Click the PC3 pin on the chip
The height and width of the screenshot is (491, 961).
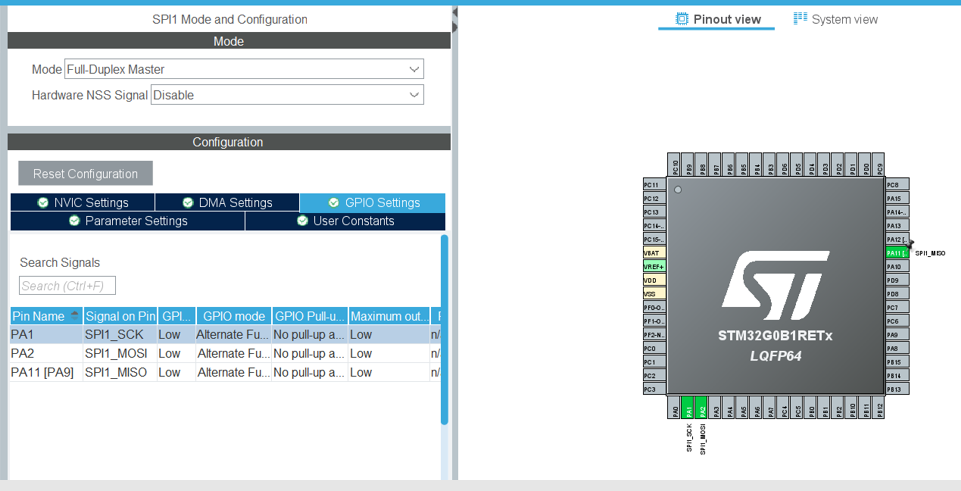tap(655, 389)
